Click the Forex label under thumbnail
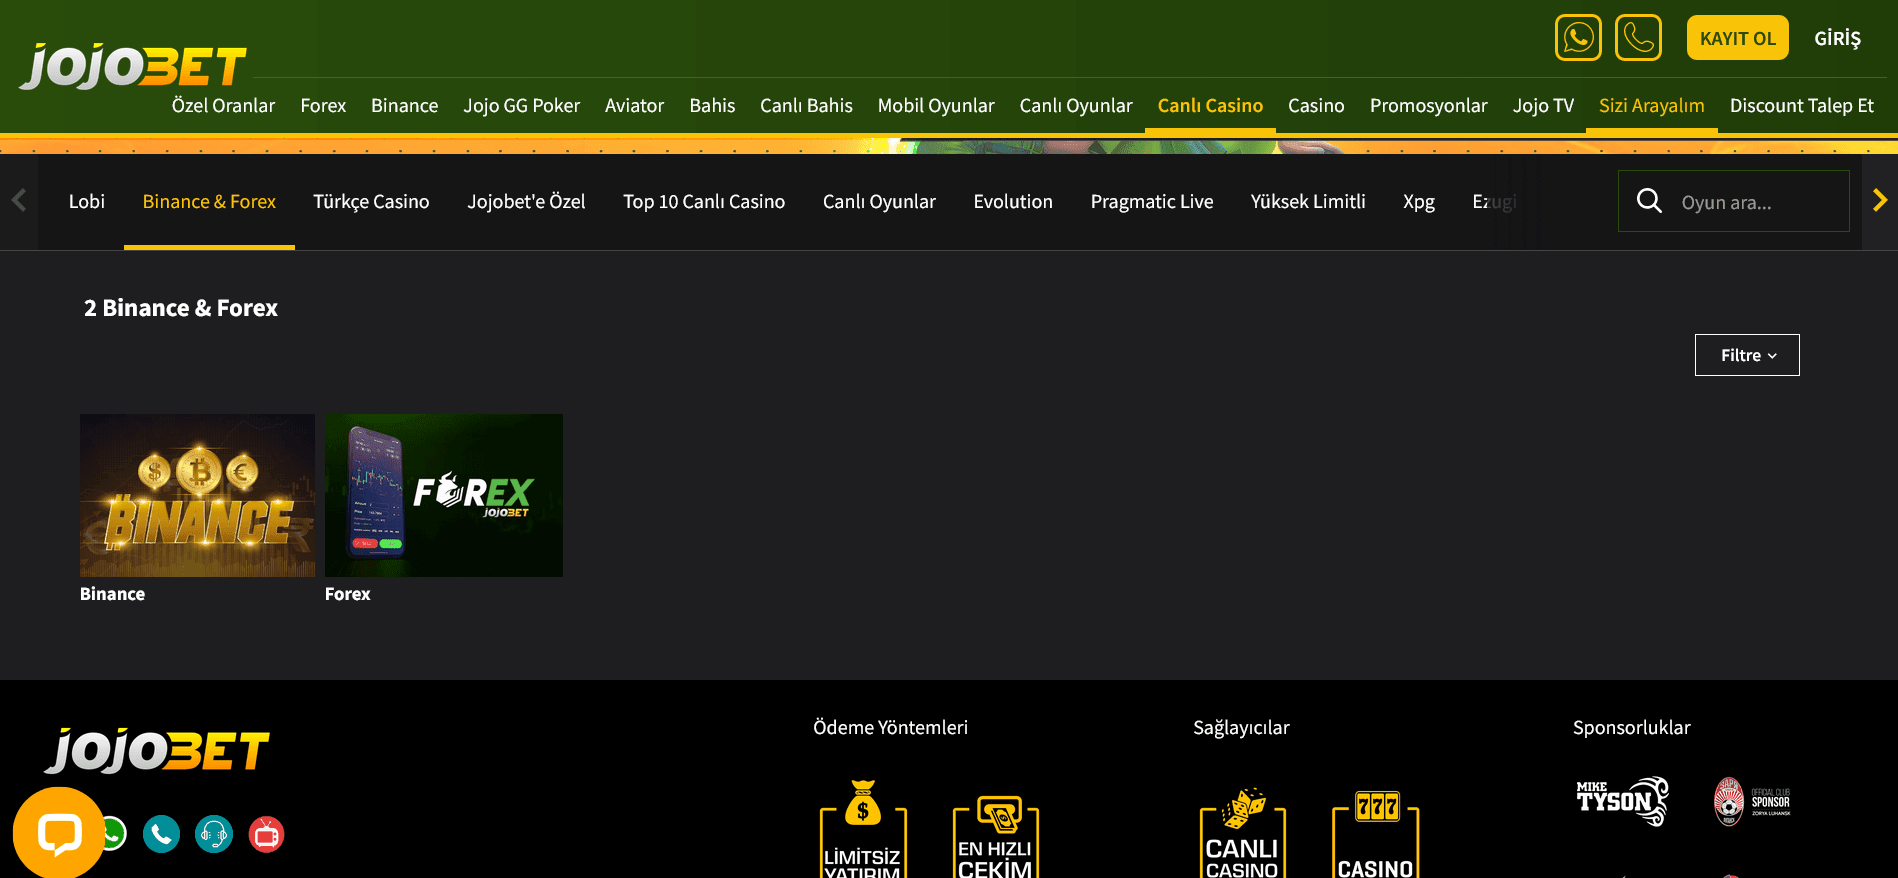The width and height of the screenshot is (1898, 878). 347,594
